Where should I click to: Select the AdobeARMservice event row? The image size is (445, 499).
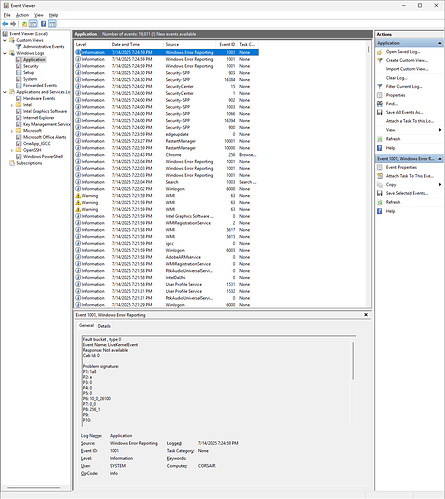coord(166,257)
